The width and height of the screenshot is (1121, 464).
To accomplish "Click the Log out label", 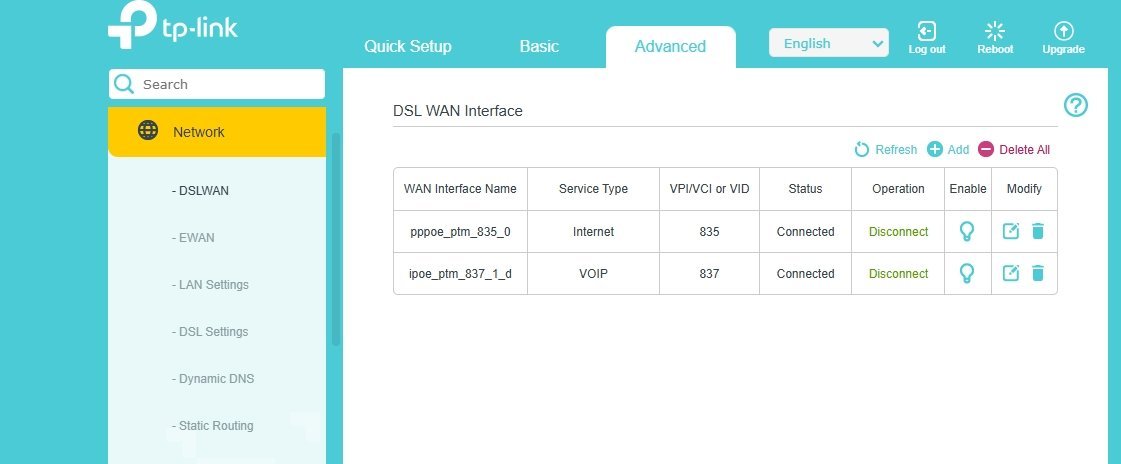I will pos(927,49).
